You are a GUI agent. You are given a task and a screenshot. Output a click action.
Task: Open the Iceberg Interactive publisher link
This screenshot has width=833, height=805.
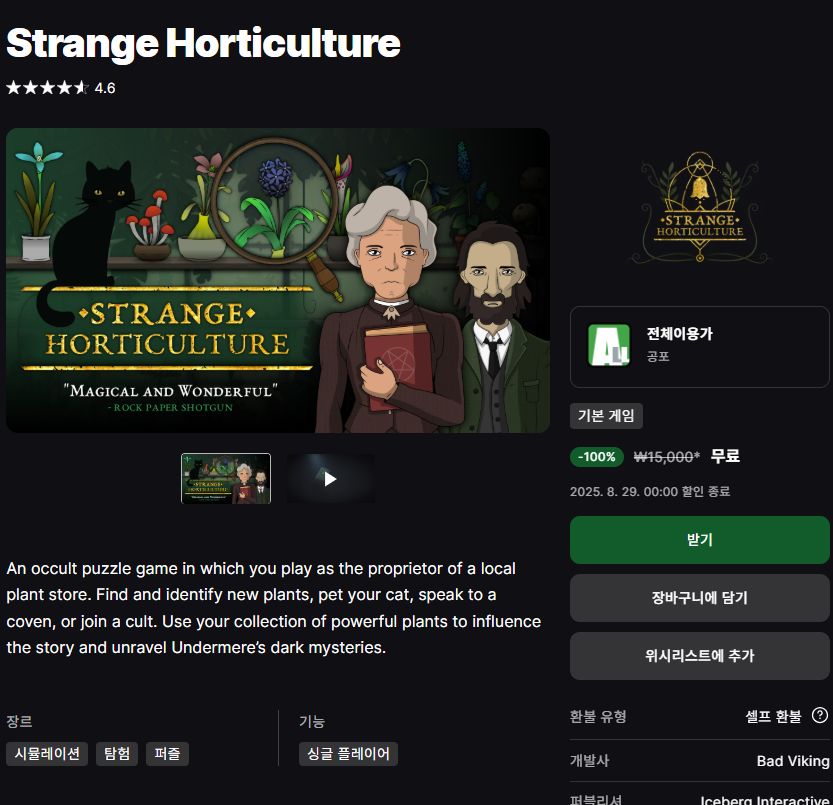click(x=764, y=800)
